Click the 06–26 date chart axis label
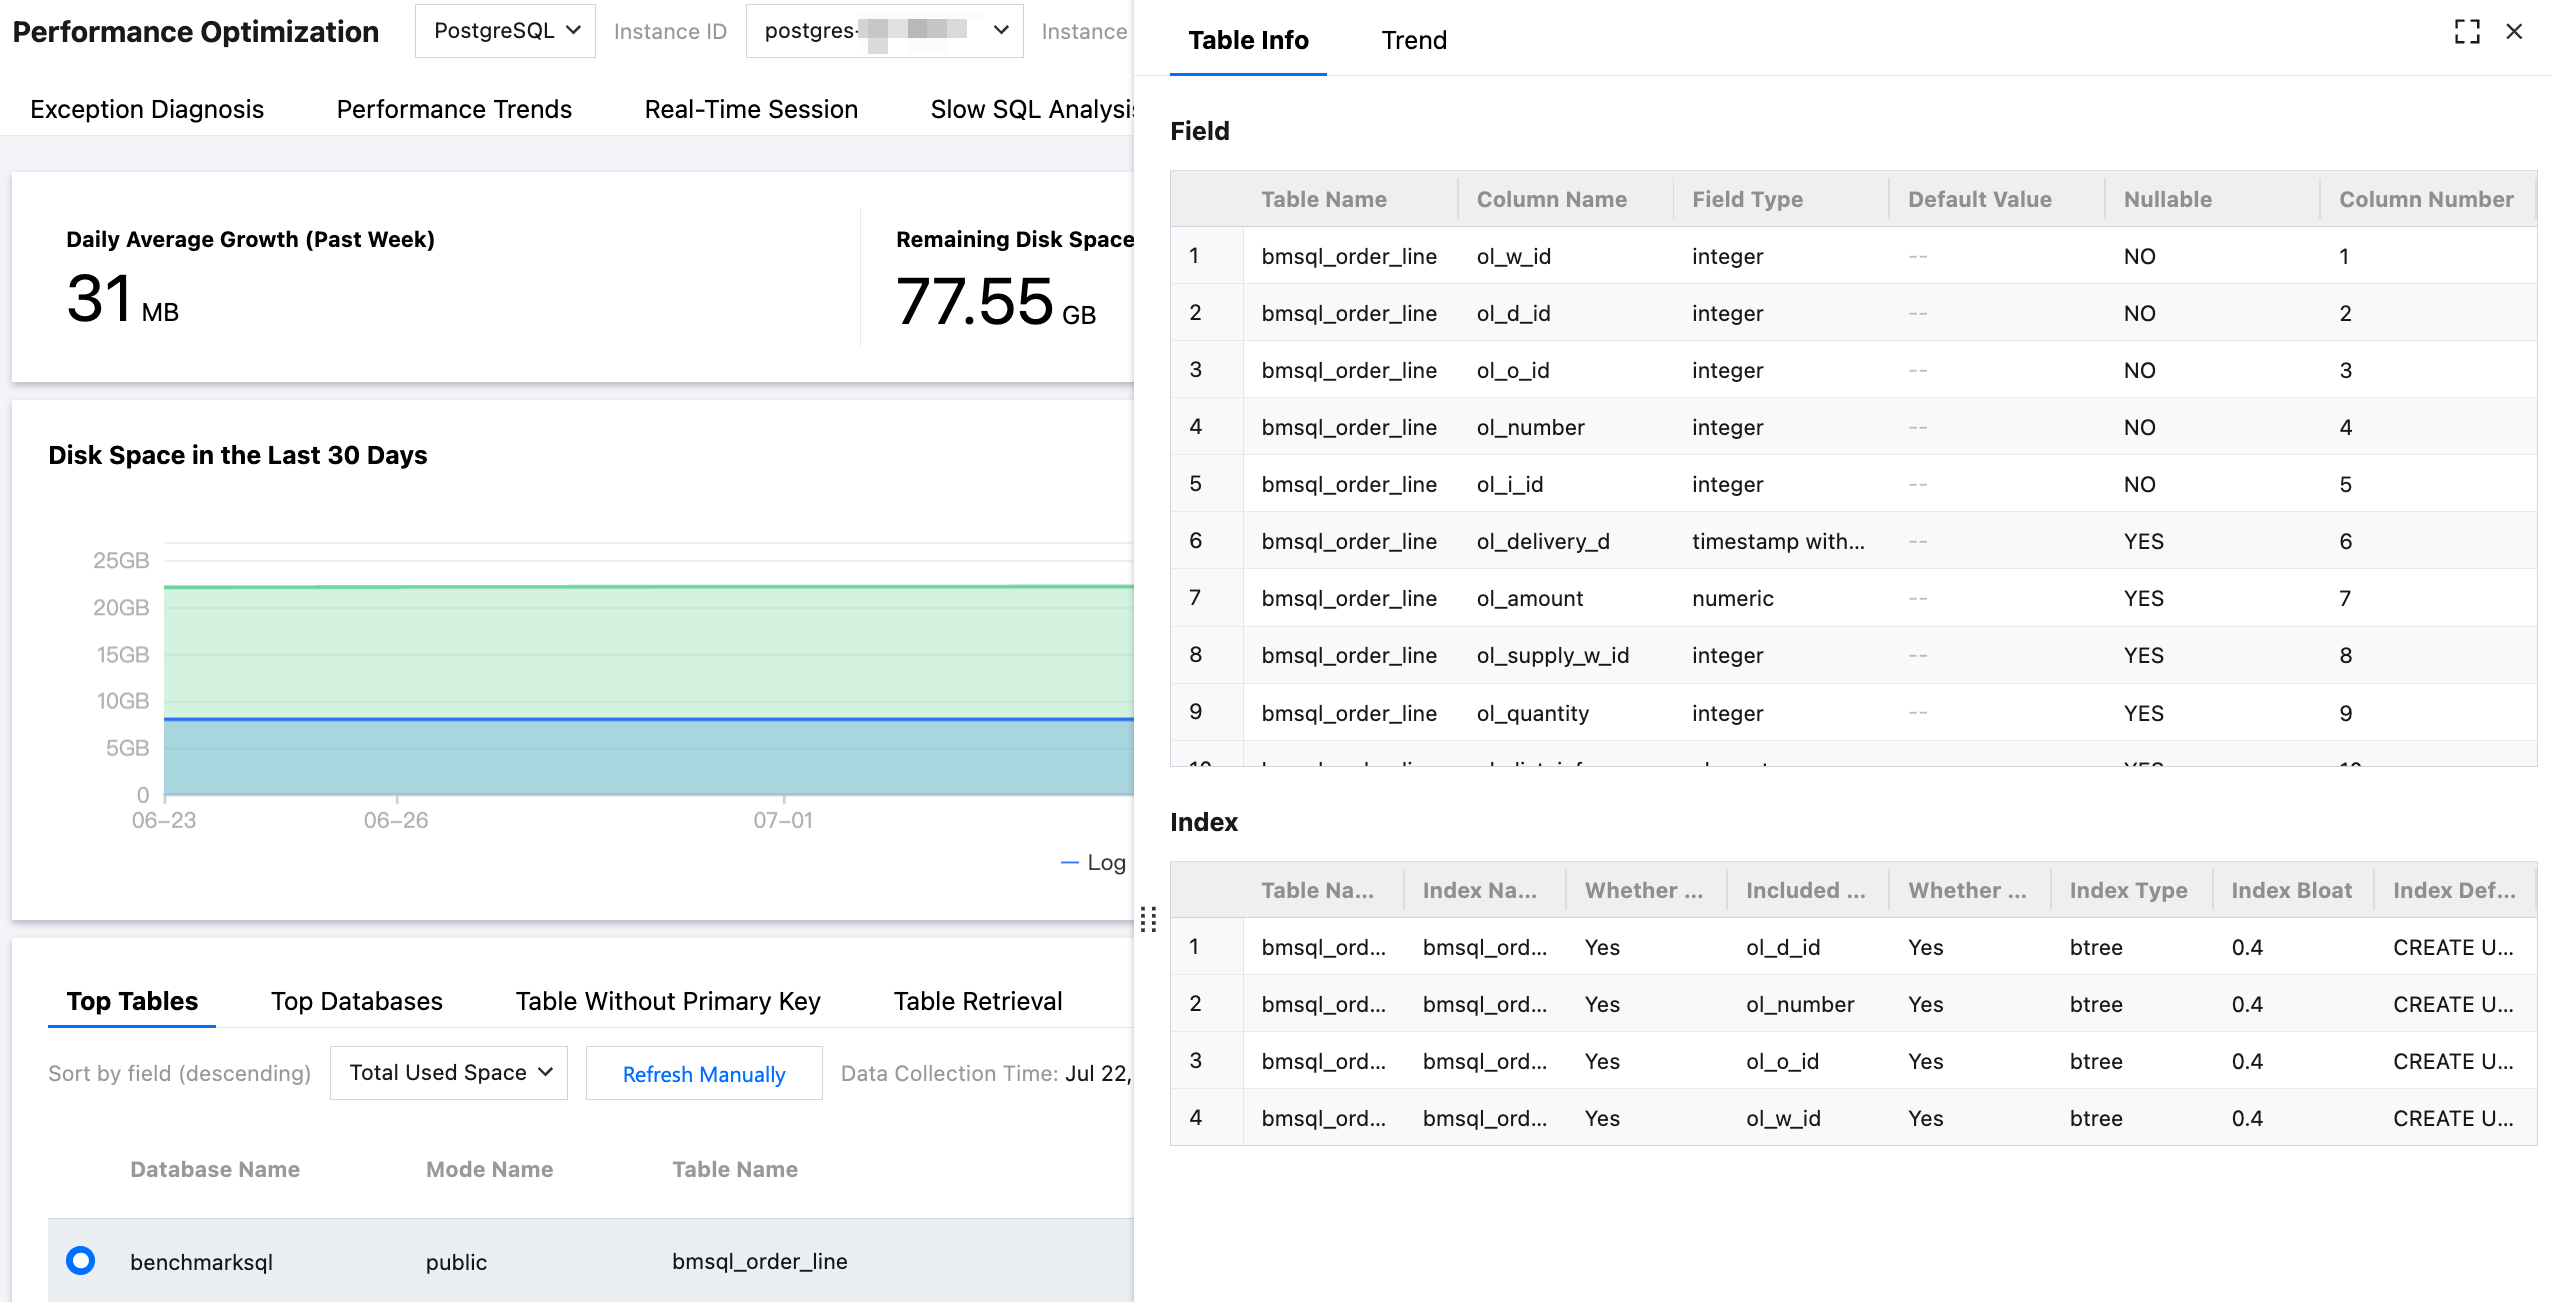Image resolution: width=2552 pixels, height=1302 pixels. 396,820
